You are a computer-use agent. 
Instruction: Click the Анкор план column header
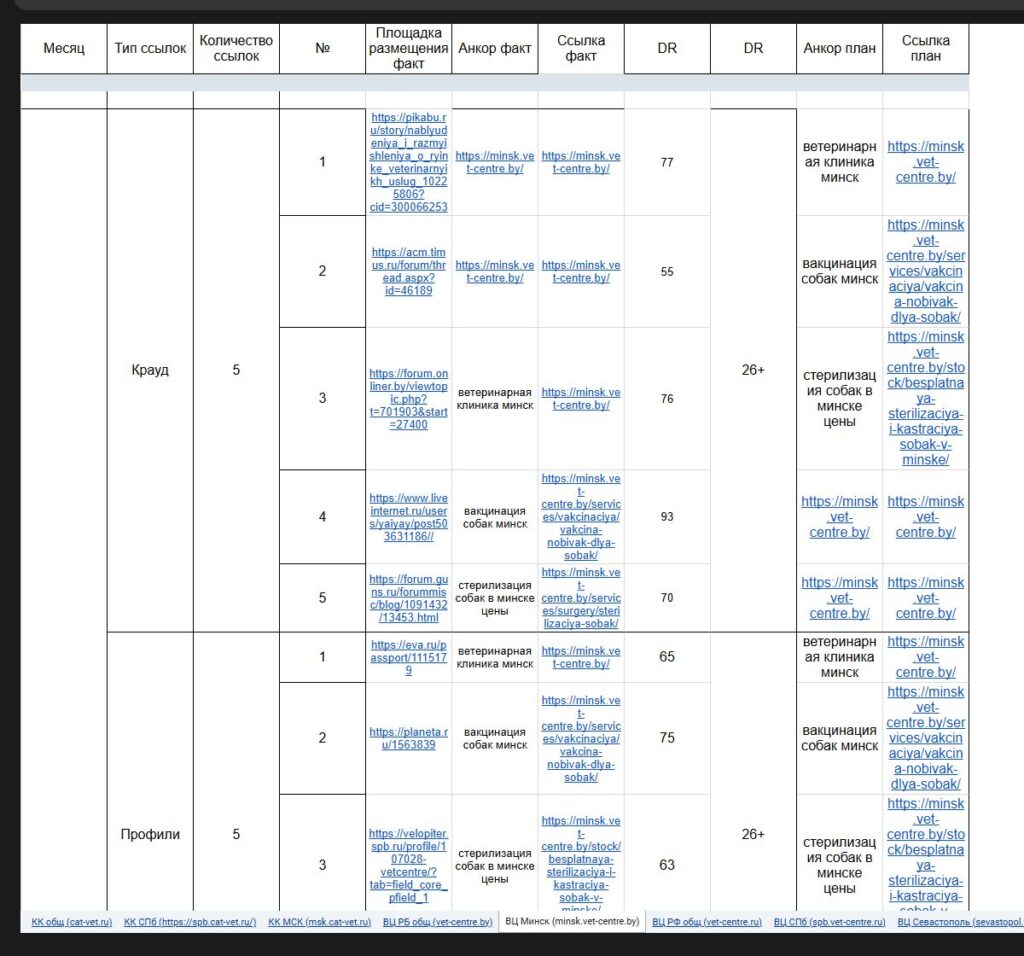click(840, 48)
